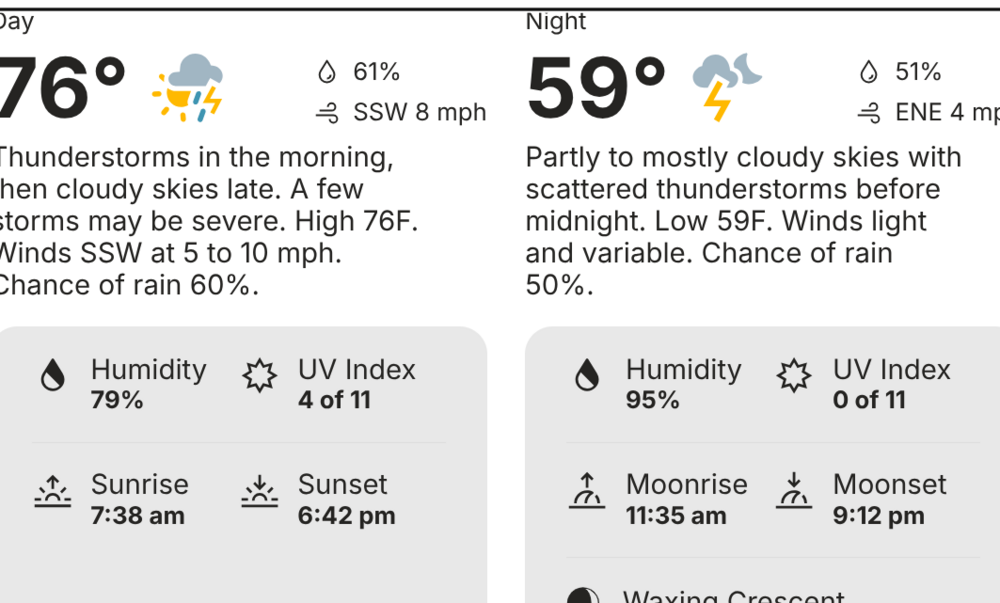Click the 76° daytime high temperature
This screenshot has height=603, width=1000.
point(62,88)
